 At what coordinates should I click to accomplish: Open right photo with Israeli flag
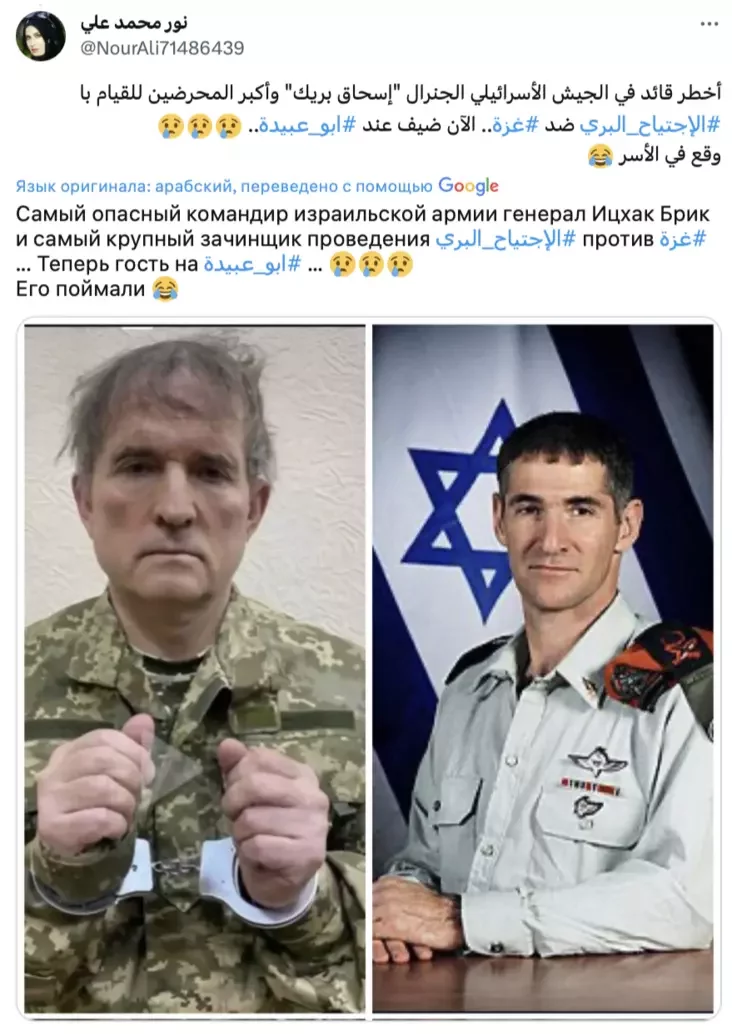click(543, 669)
